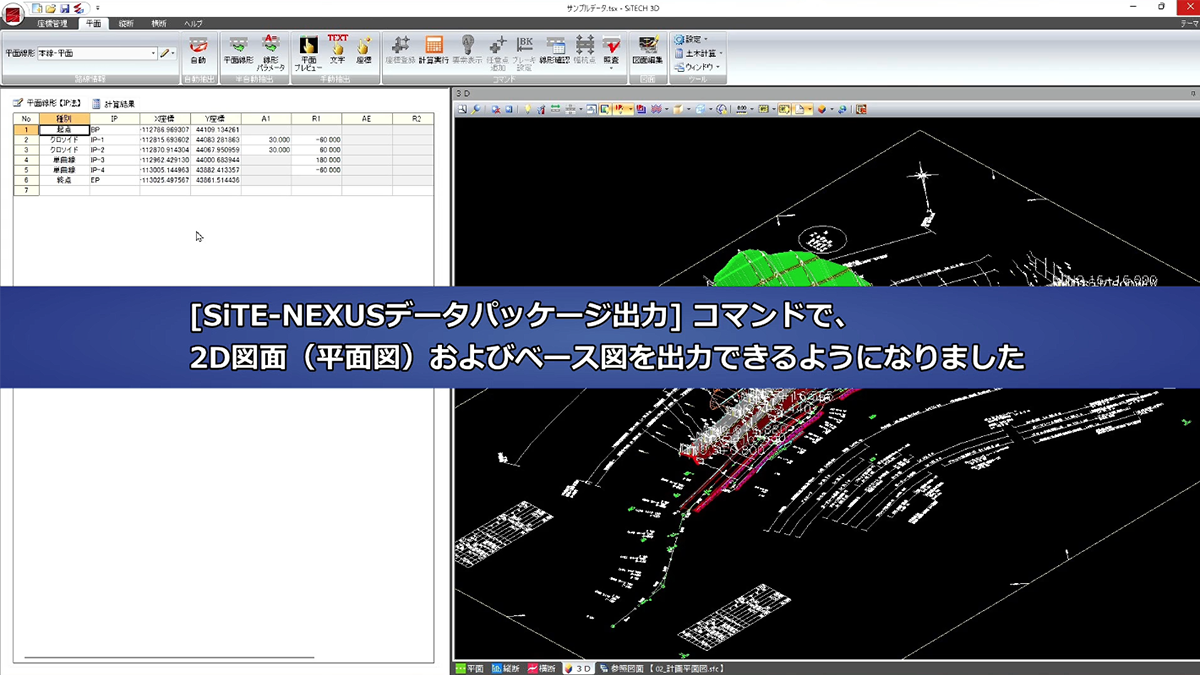Select the 座標 coordinate tool icon

point(362,48)
